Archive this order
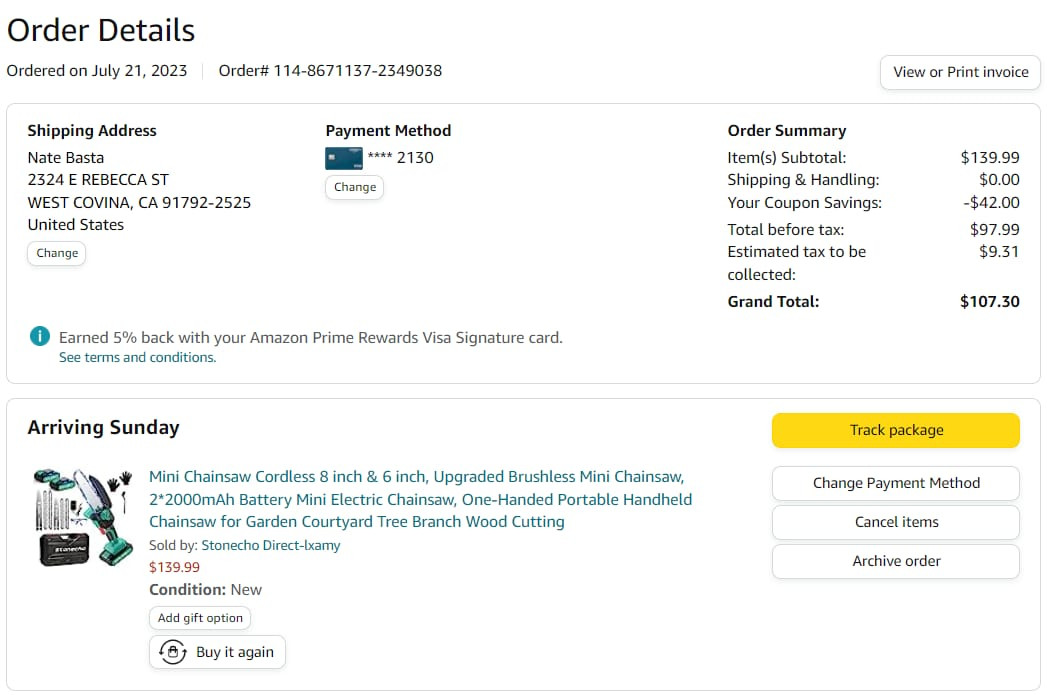1047x695 pixels. (896, 561)
